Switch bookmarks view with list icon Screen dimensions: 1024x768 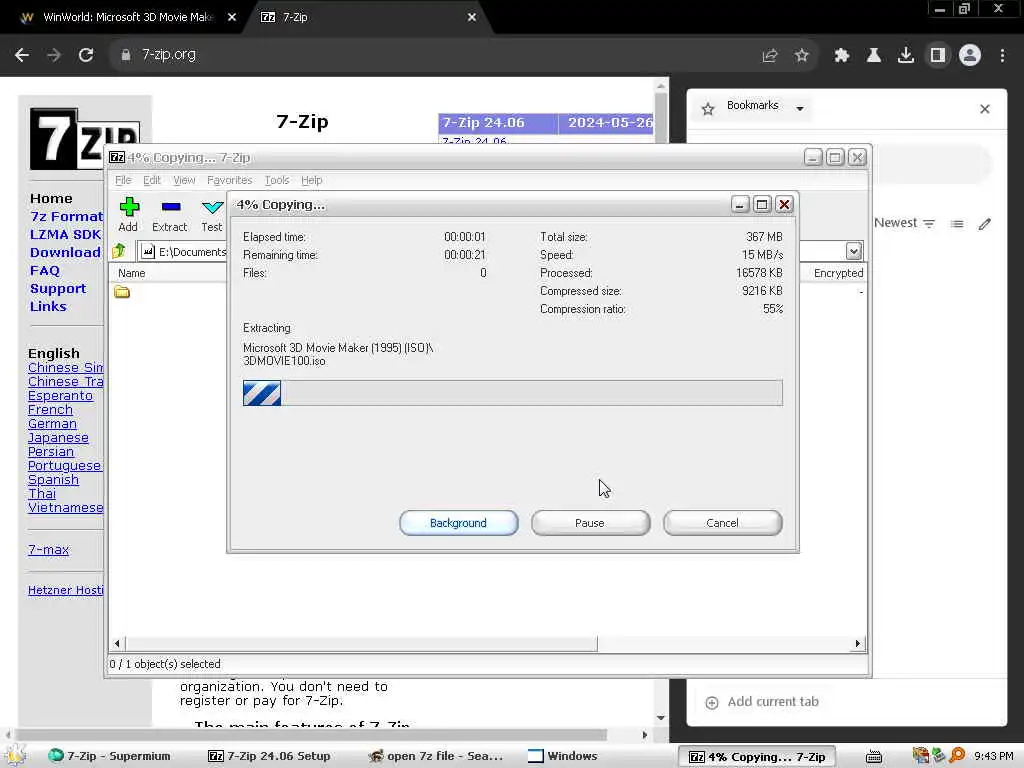957,224
